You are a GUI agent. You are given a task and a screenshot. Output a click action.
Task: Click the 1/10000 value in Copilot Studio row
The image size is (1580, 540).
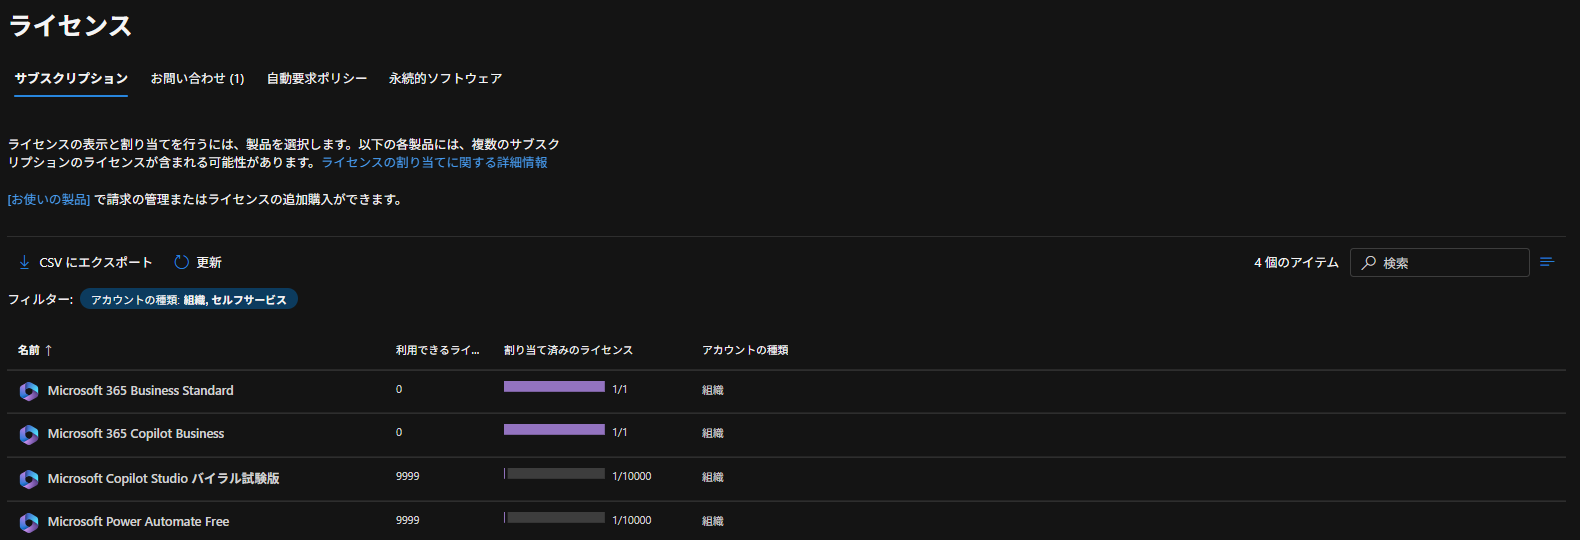[x=632, y=476]
